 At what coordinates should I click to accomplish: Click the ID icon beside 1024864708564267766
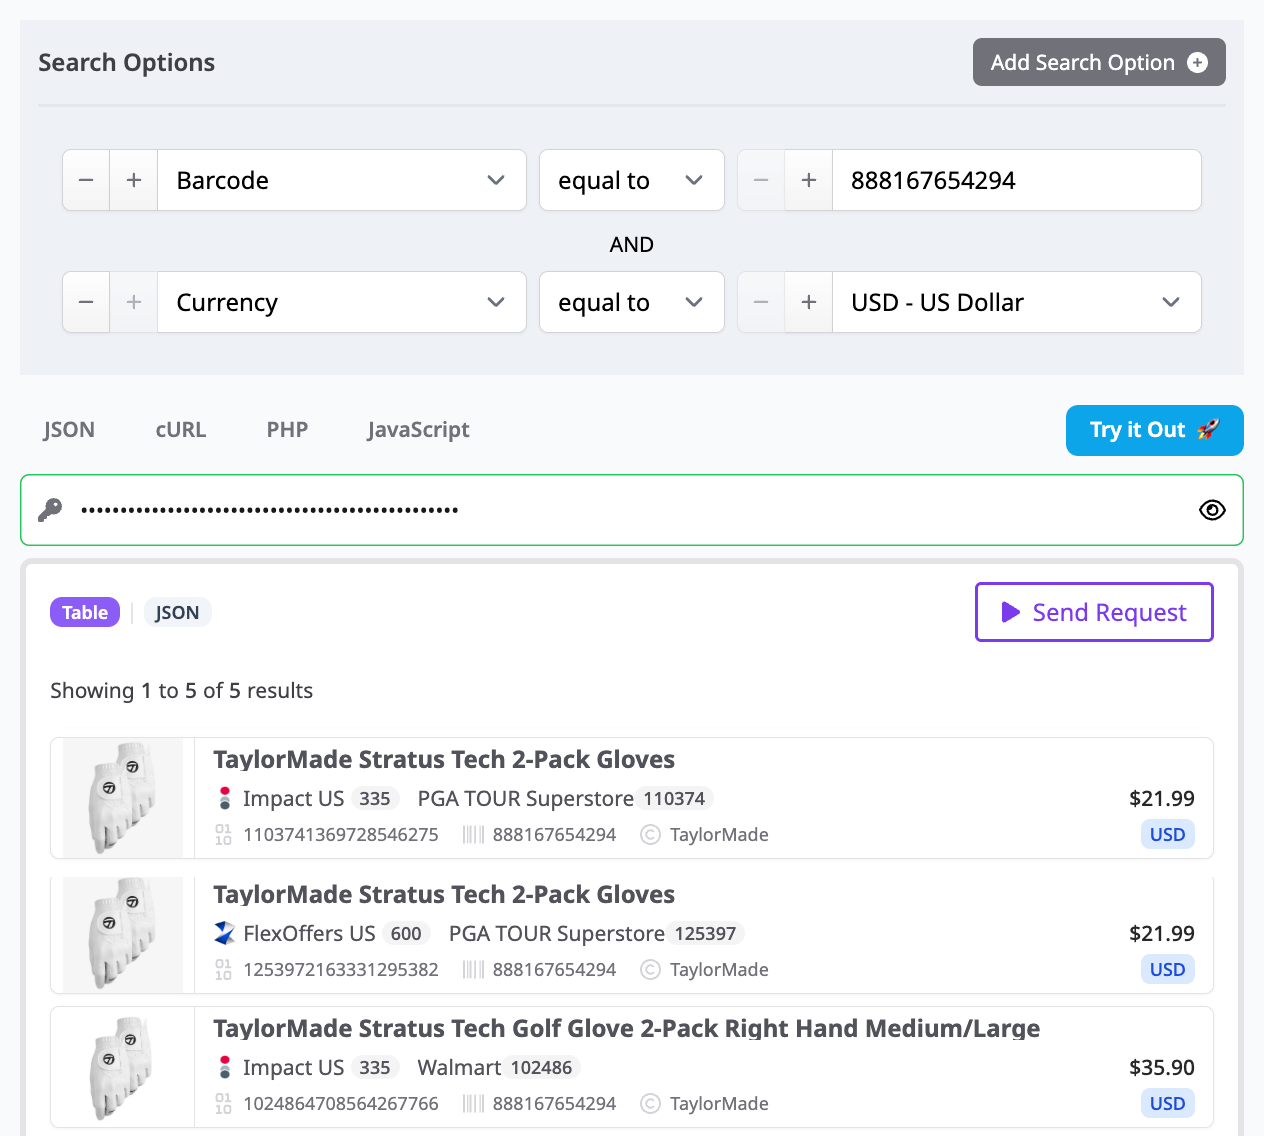pyautogui.click(x=223, y=1103)
